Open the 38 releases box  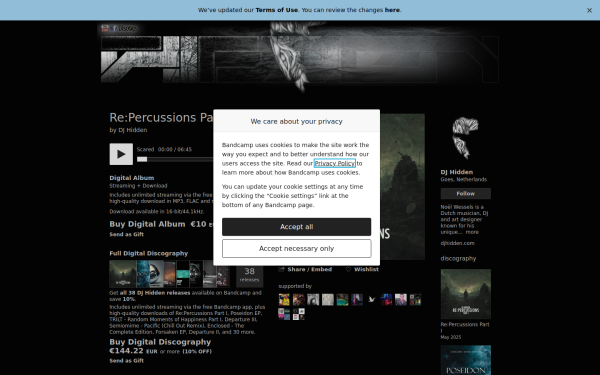click(x=249, y=274)
